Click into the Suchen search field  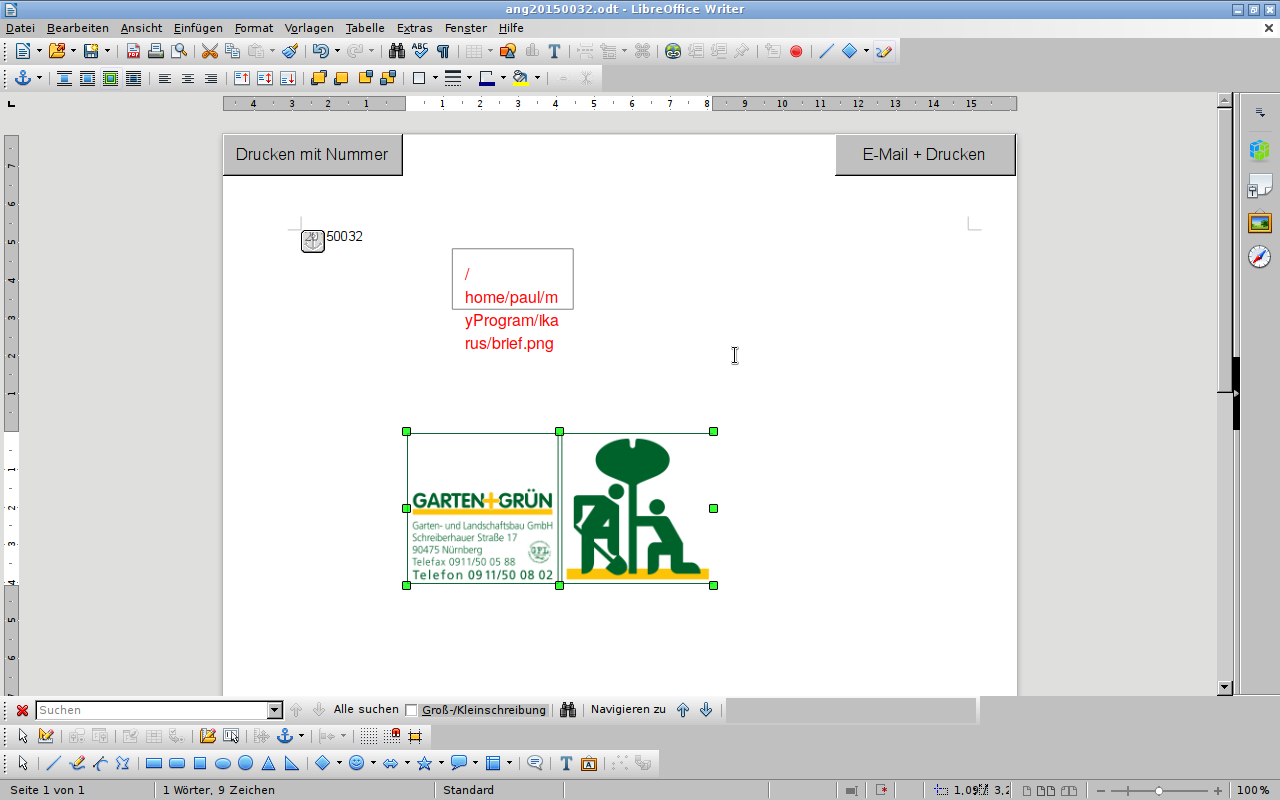[x=152, y=710]
